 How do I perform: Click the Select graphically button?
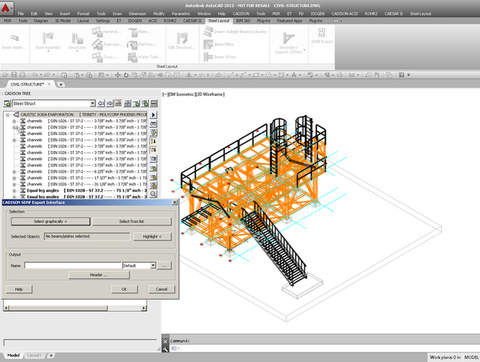pyautogui.click(x=50, y=221)
